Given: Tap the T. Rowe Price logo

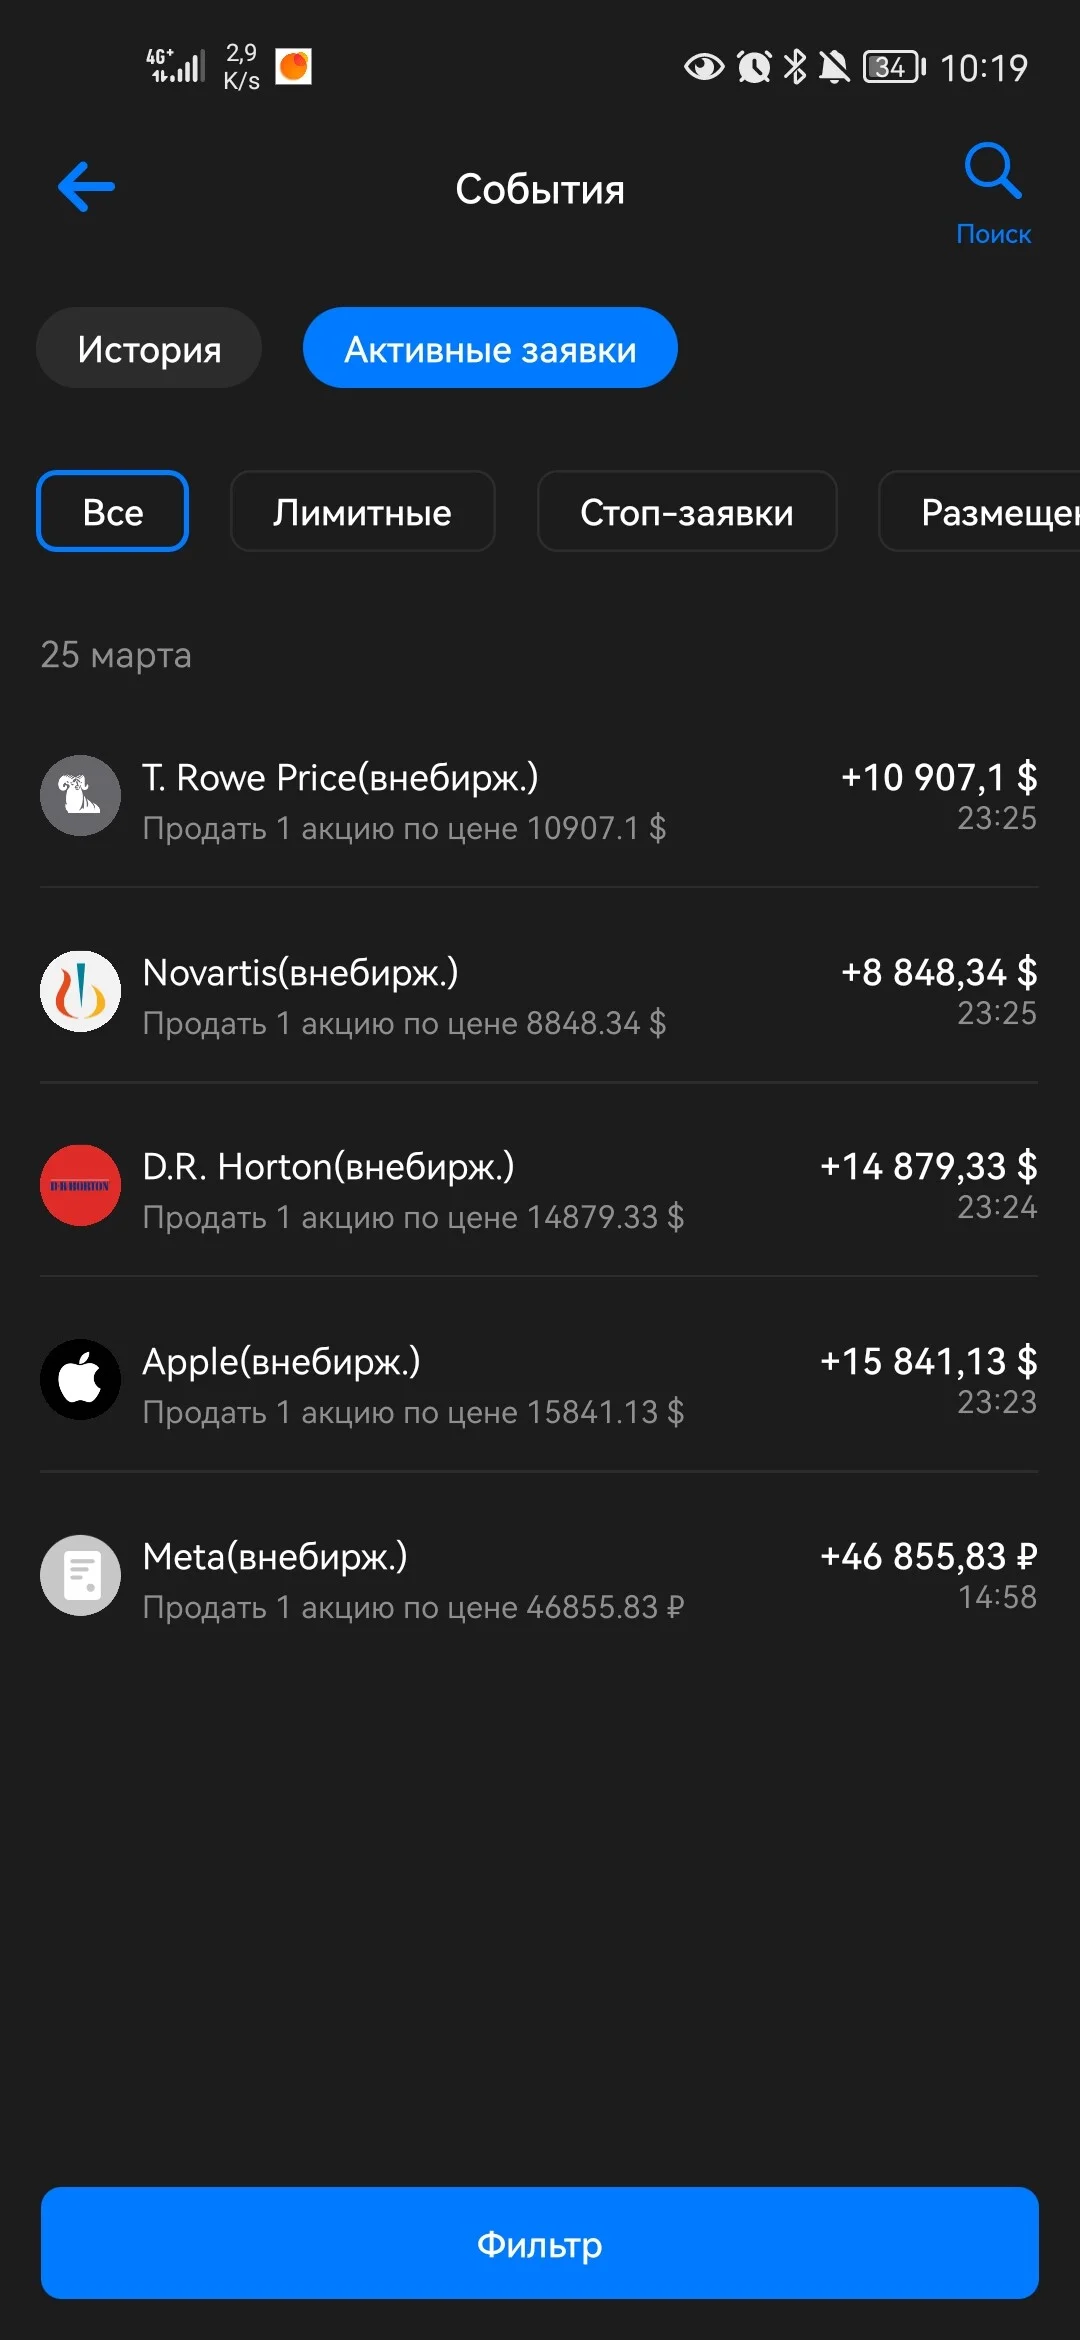Looking at the screenshot, I should (x=80, y=795).
